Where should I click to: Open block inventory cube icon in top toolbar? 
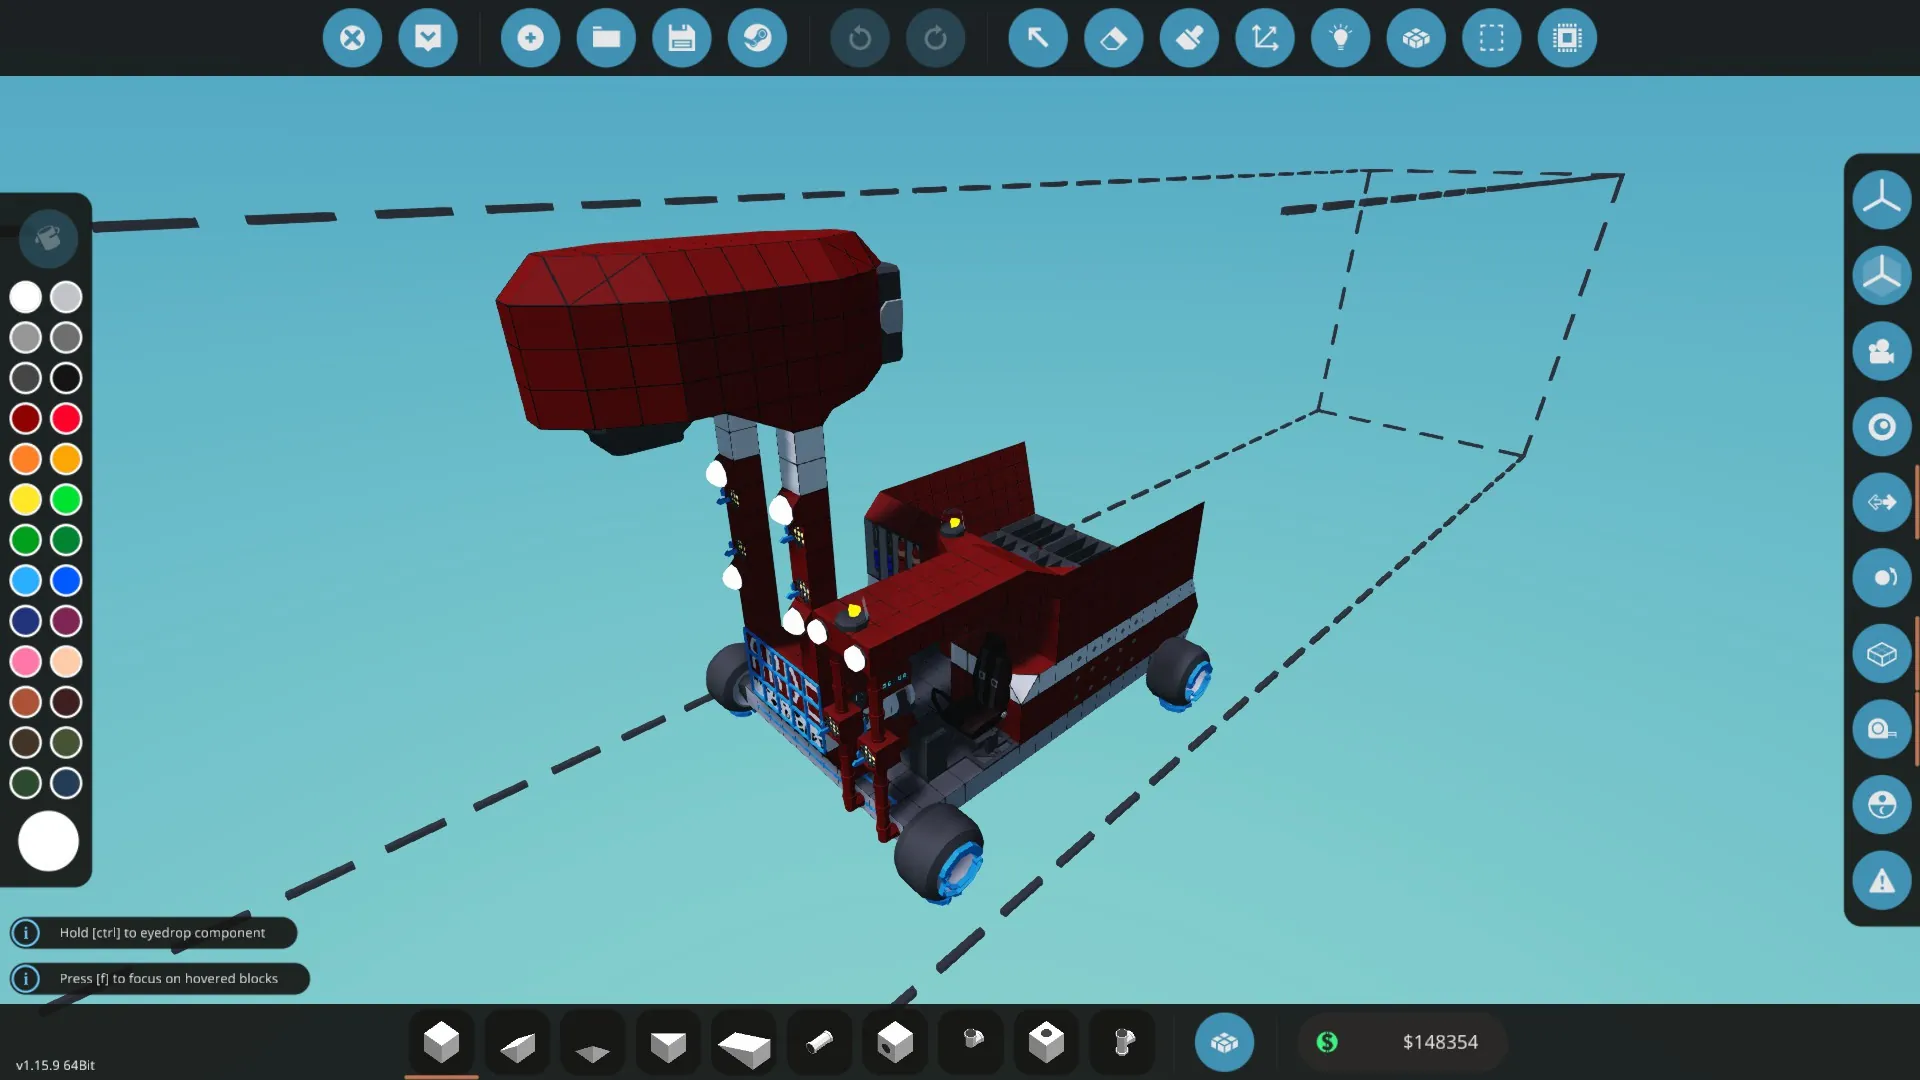pyautogui.click(x=1416, y=38)
